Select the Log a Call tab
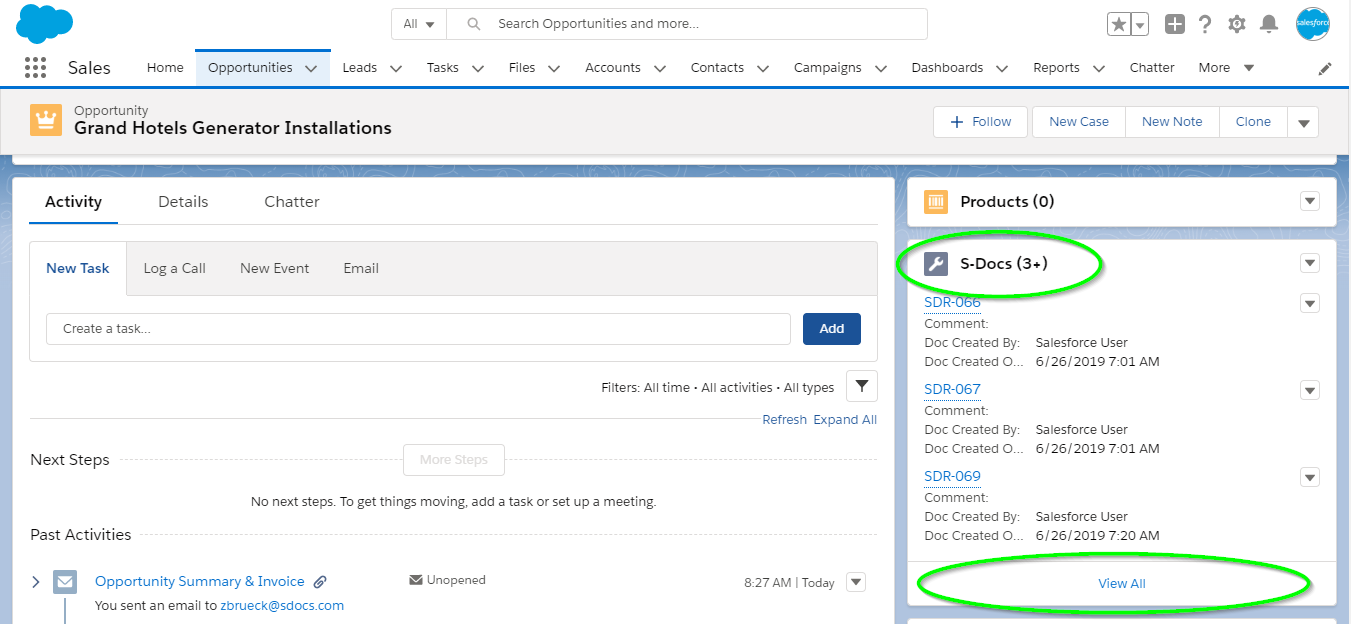This screenshot has width=1351, height=624. pos(175,268)
